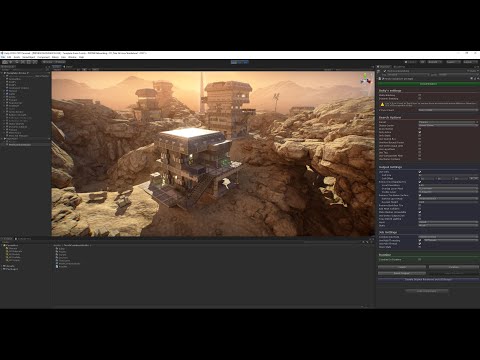The image size is (480, 360).
Task: Select the Project tab
Action: click(7, 239)
